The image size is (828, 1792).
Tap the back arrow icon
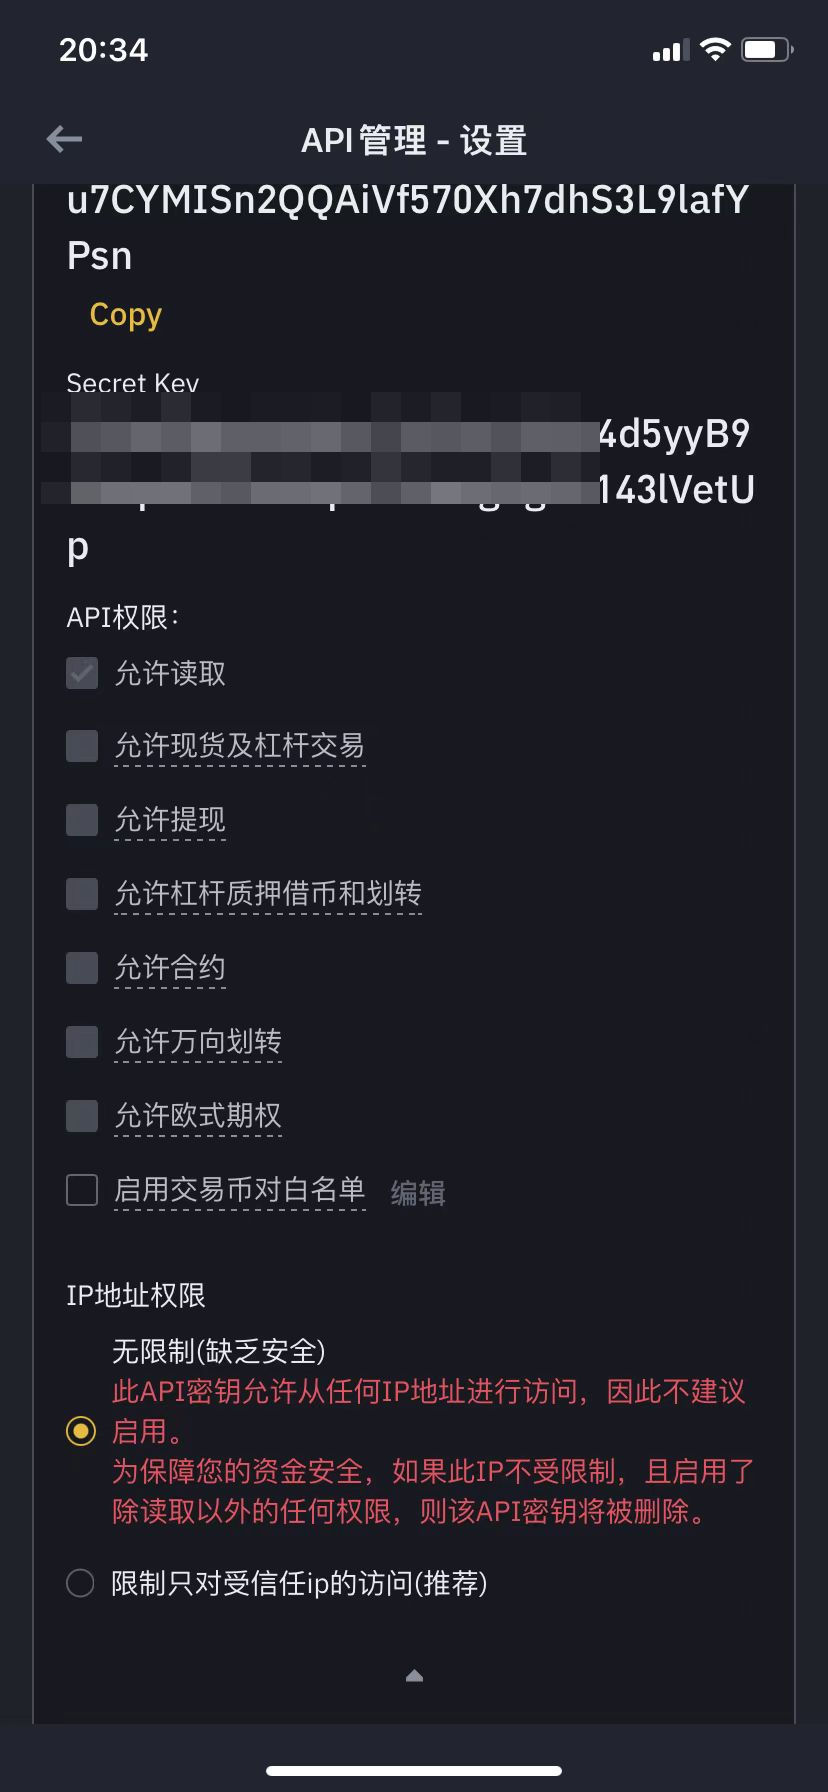(65, 139)
